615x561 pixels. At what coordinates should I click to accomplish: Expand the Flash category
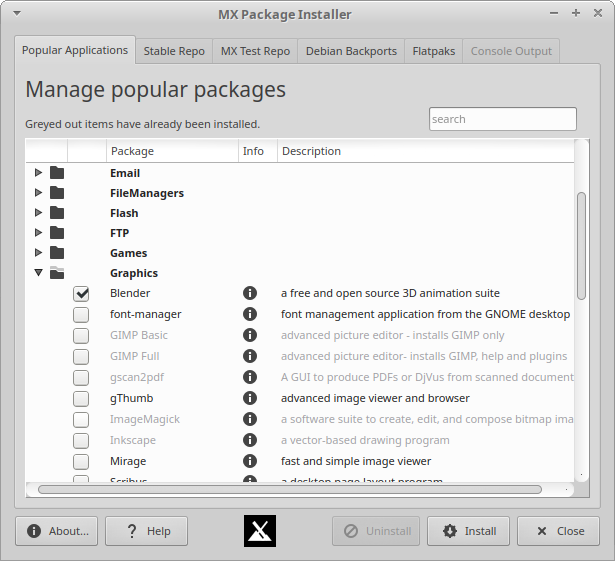click(x=38, y=213)
